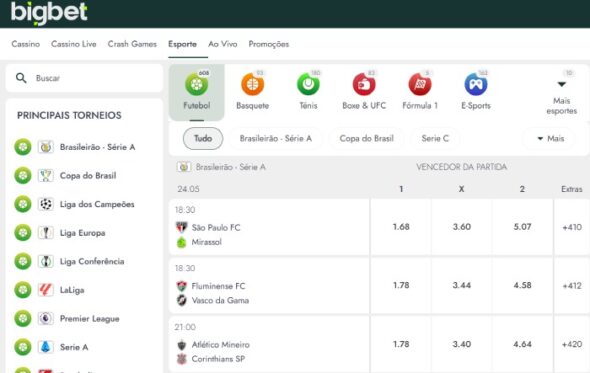Open the Cassino tab
Viewport: 590px width, 373px height.
[x=26, y=44]
